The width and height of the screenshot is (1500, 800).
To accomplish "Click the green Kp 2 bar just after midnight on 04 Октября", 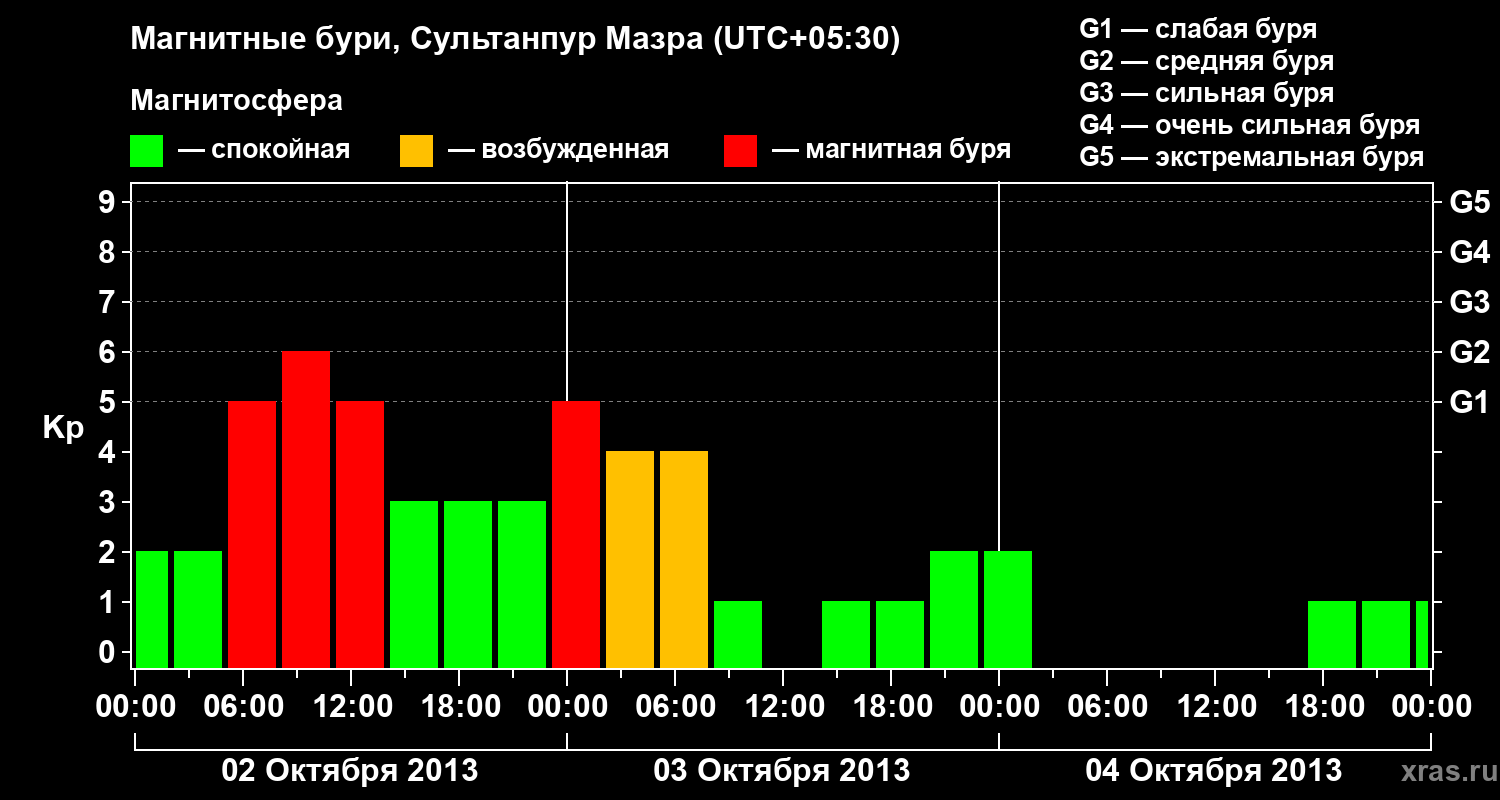I will point(1008,610).
